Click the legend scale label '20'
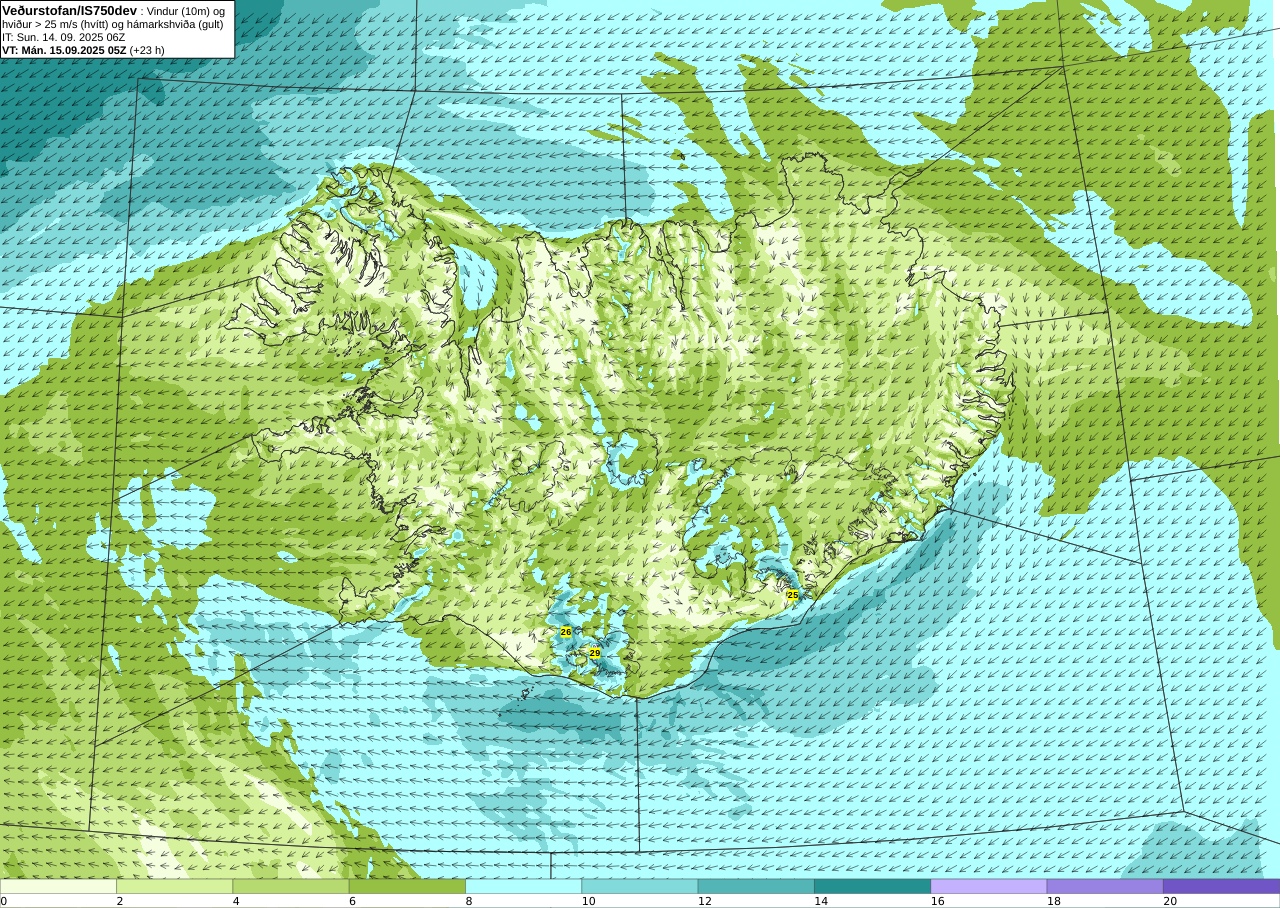Screen dimensions: 1280x908 click(x=1169, y=901)
